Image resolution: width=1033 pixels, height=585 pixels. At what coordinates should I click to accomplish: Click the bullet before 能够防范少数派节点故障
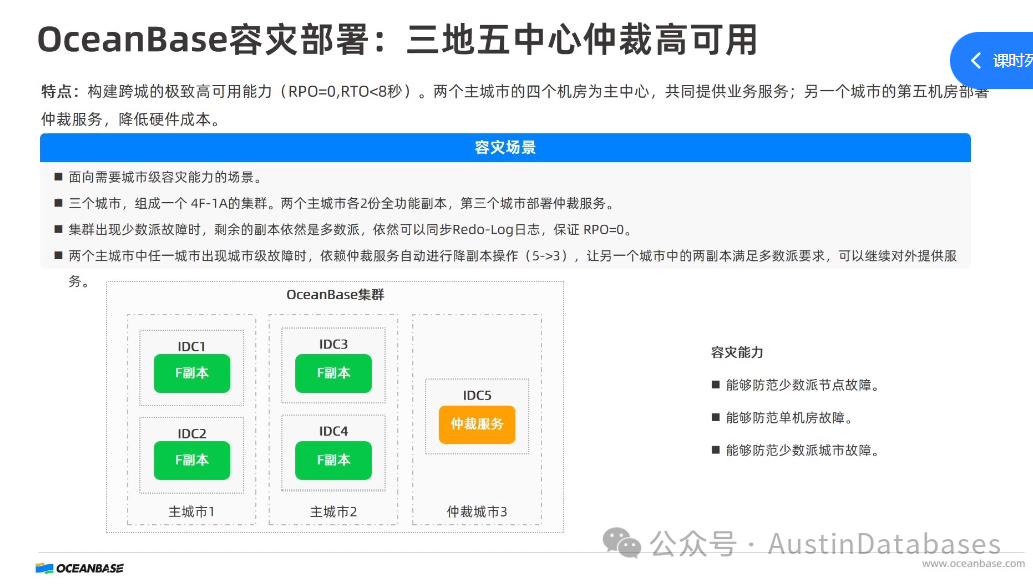pyautogui.click(x=715, y=384)
